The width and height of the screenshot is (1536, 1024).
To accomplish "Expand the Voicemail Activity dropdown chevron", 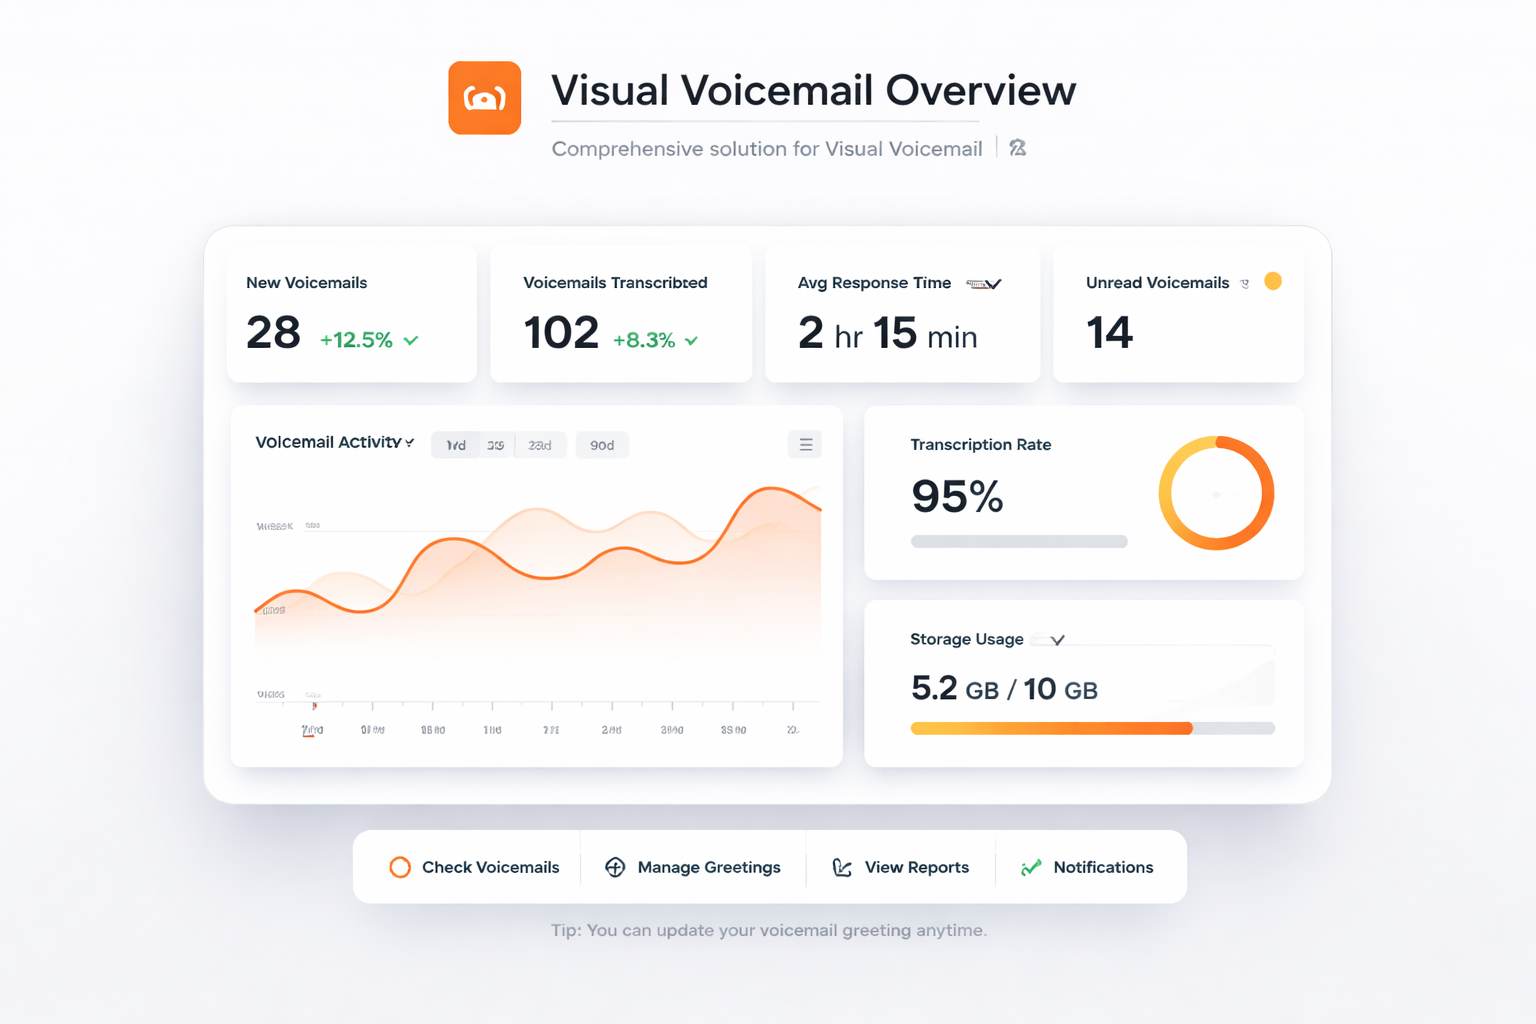I will pyautogui.click(x=410, y=443).
